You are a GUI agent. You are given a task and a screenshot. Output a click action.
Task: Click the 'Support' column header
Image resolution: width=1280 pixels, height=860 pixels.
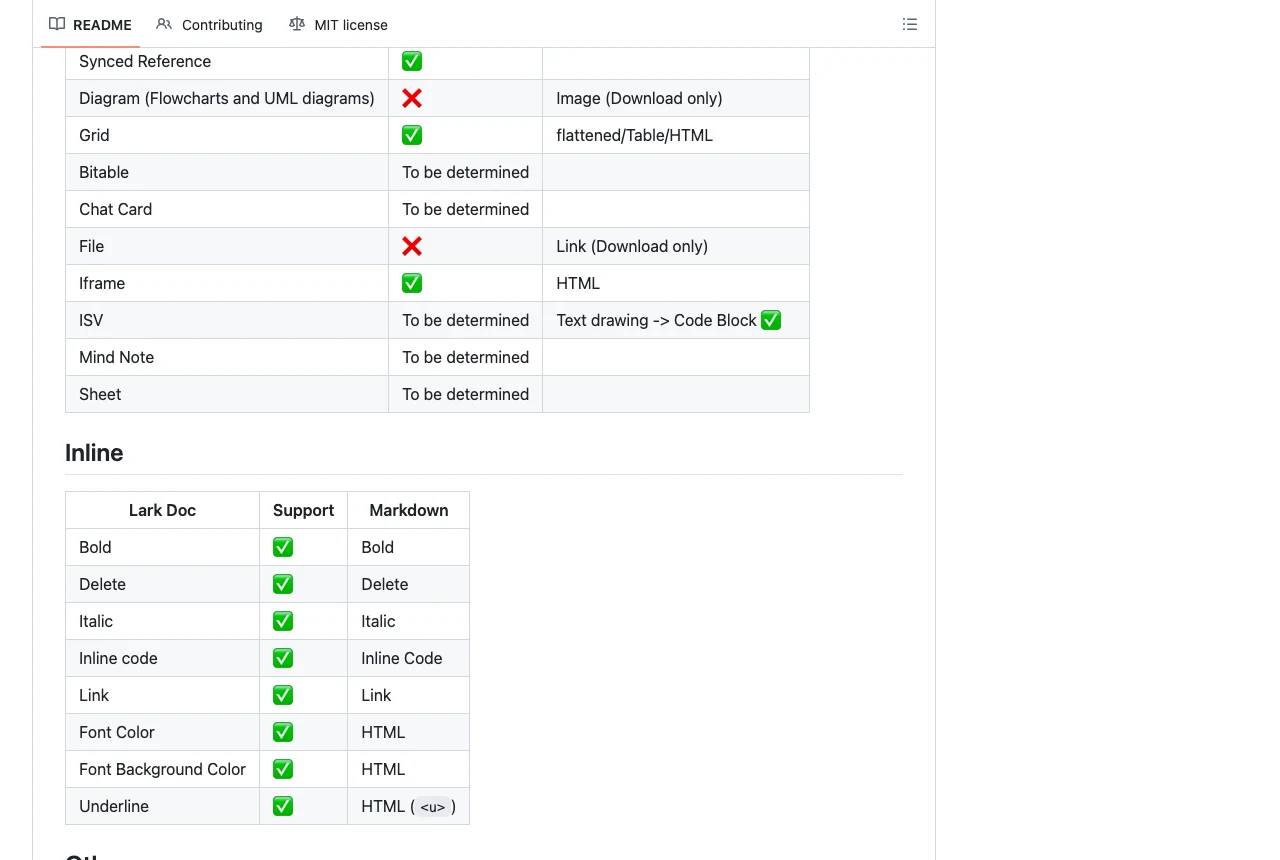point(303,510)
